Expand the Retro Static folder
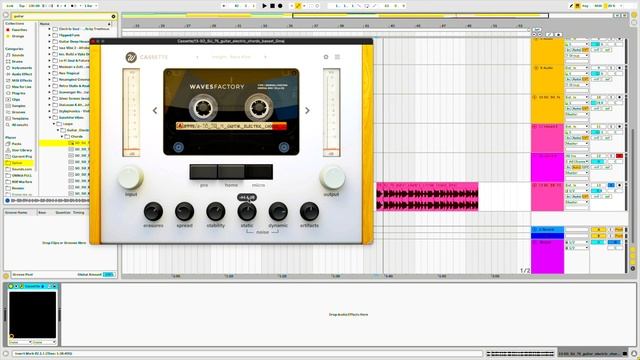Viewport: 640px width, 360px height. [50, 86]
